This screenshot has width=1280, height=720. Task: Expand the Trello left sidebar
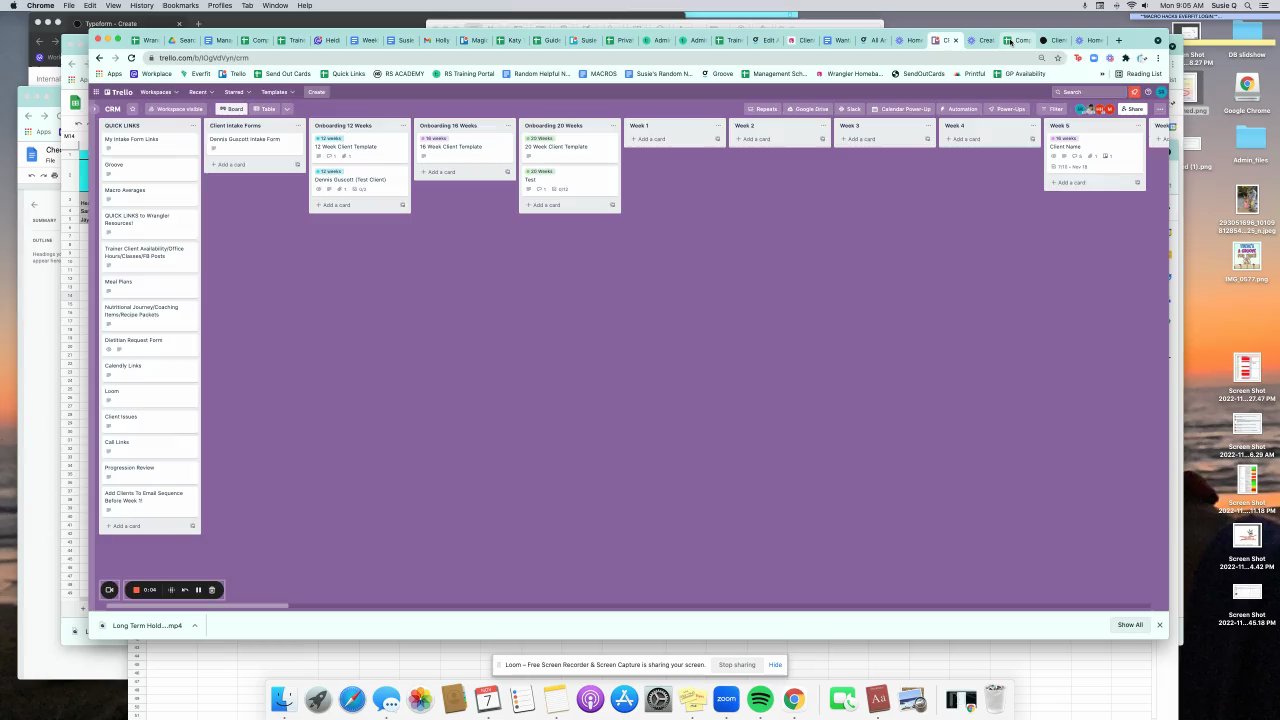(96, 109)
